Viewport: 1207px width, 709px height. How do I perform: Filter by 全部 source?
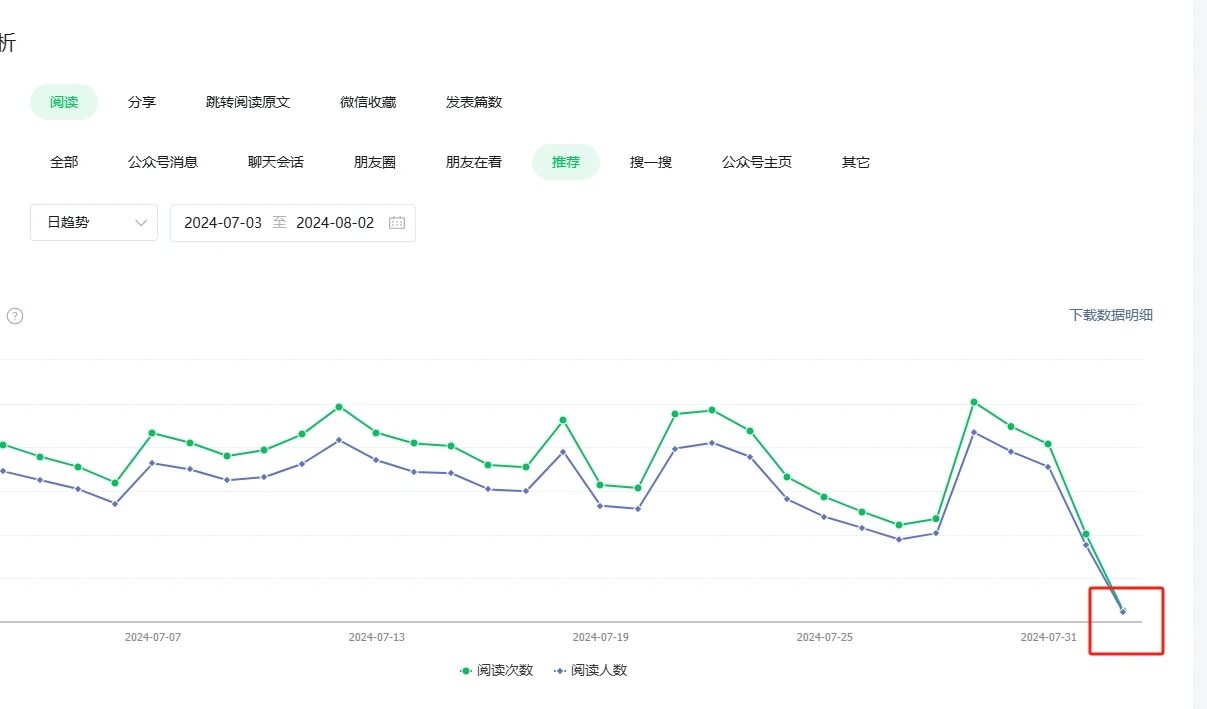(x=64, y=162)
